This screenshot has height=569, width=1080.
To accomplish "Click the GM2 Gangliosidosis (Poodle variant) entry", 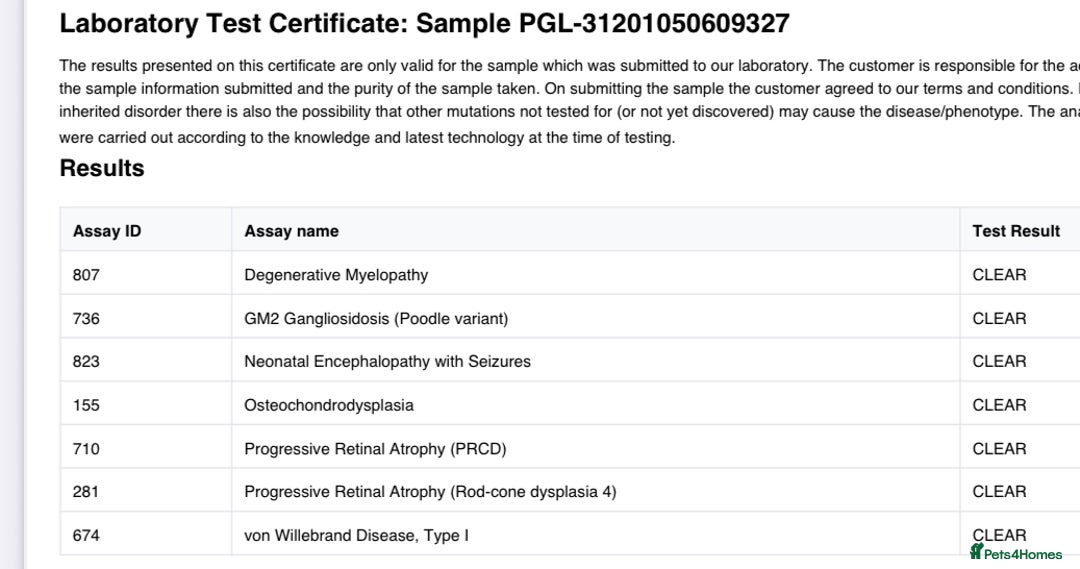I will (376, 319).
